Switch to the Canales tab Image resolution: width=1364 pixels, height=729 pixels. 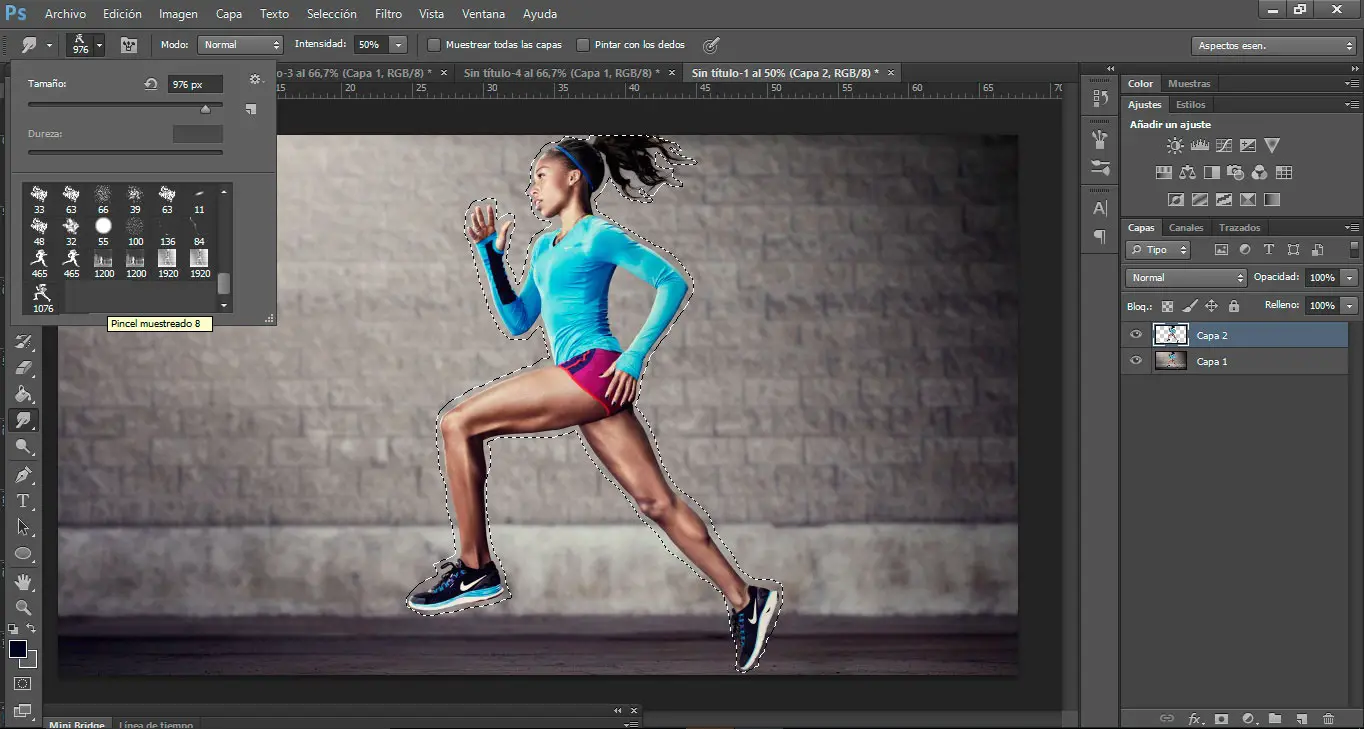(x=1186, y=228)
